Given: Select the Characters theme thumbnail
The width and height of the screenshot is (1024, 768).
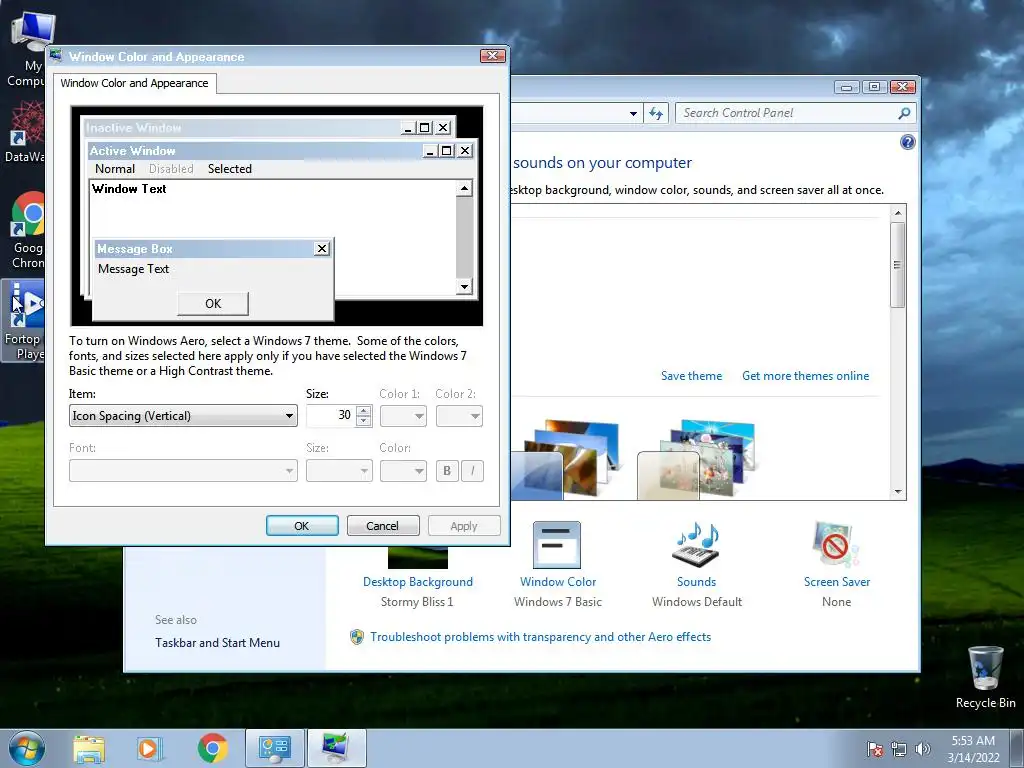Looking at the screenshot, I should click(x=696, y=458).
